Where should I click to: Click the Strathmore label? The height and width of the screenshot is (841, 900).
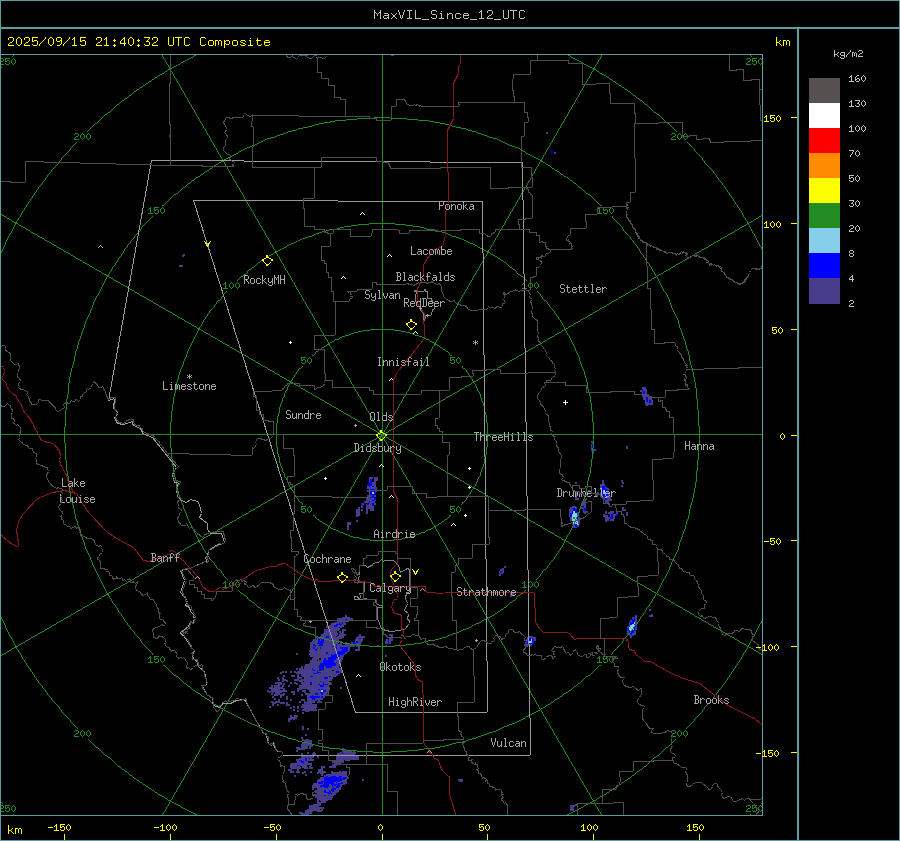click(x=486, y=592)
